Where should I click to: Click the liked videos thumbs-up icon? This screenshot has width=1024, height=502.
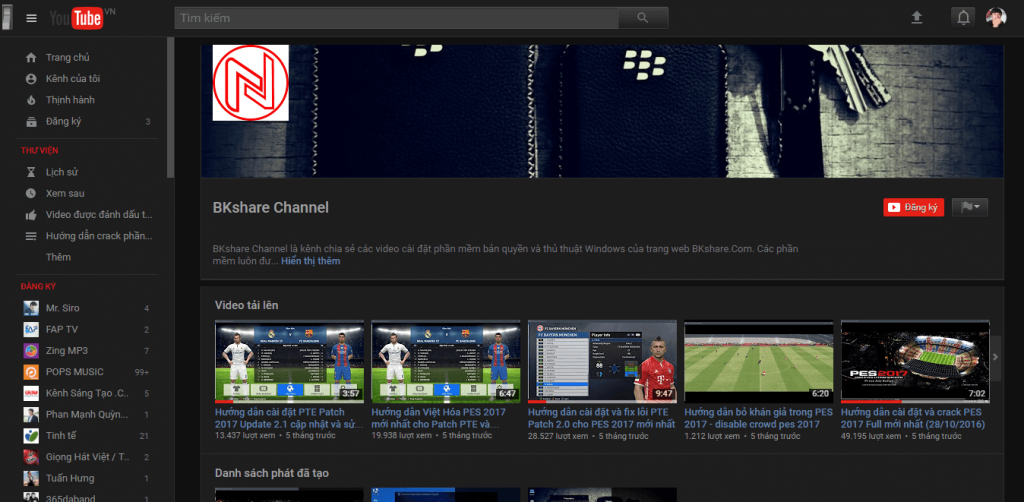click(x=31, y=215)
